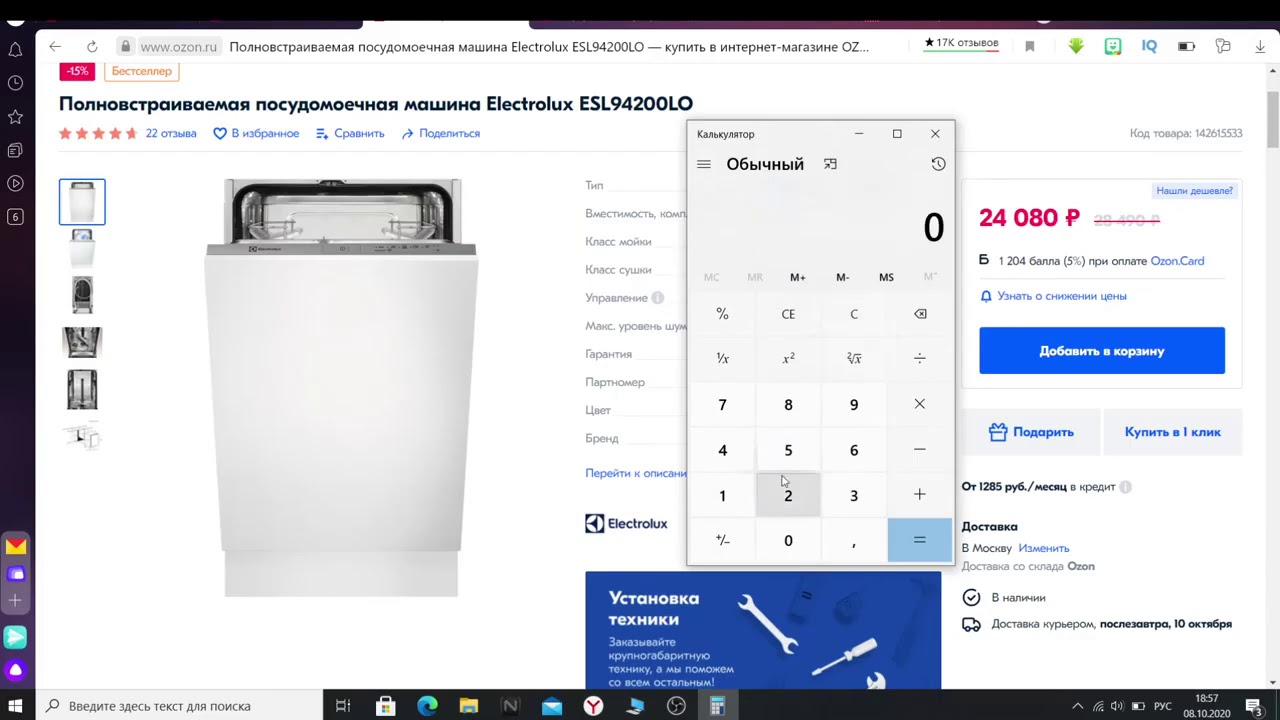Click the x squared button
This screenshot has width=1280, height=720.
pos(788,358)
